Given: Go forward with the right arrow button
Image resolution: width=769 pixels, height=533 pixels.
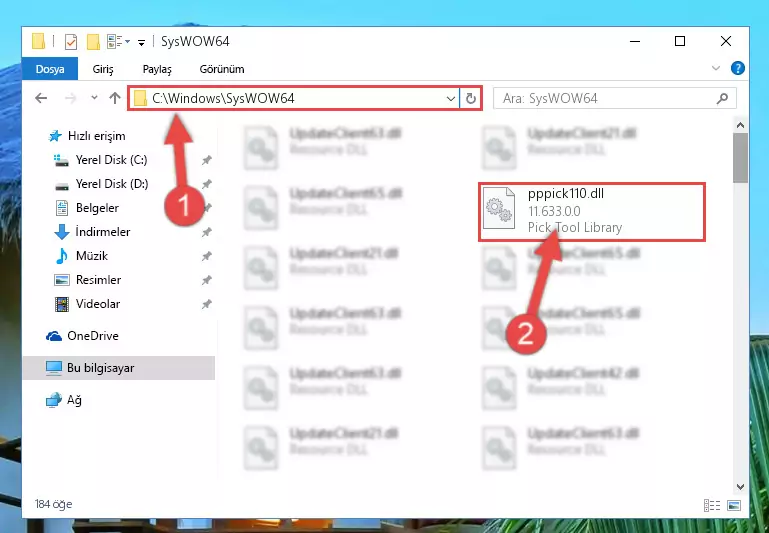Looking at the screenshot, I should click(71, 98).
